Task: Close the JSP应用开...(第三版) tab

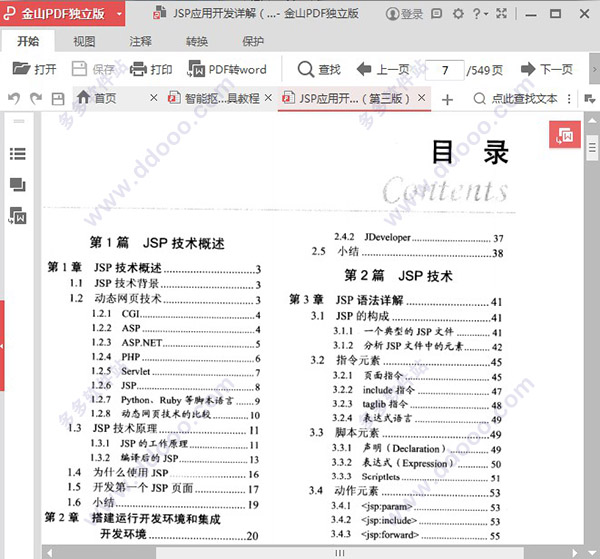Action: [x=421, y=98]
